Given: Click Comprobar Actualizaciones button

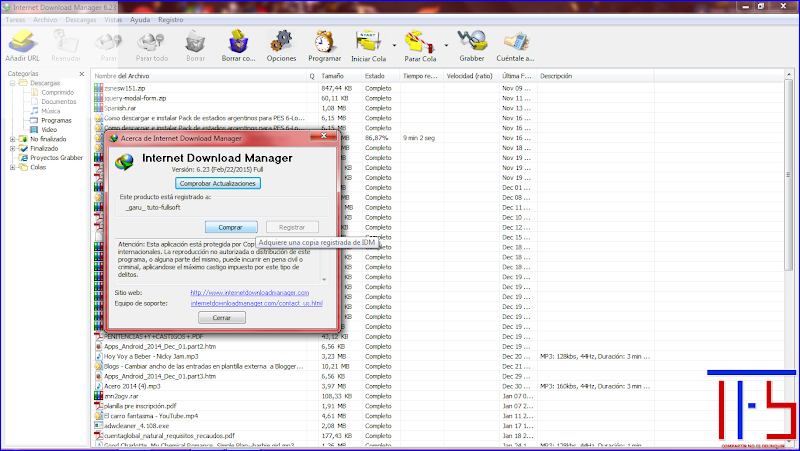Looking at the screenshot, I should point(217,183).
